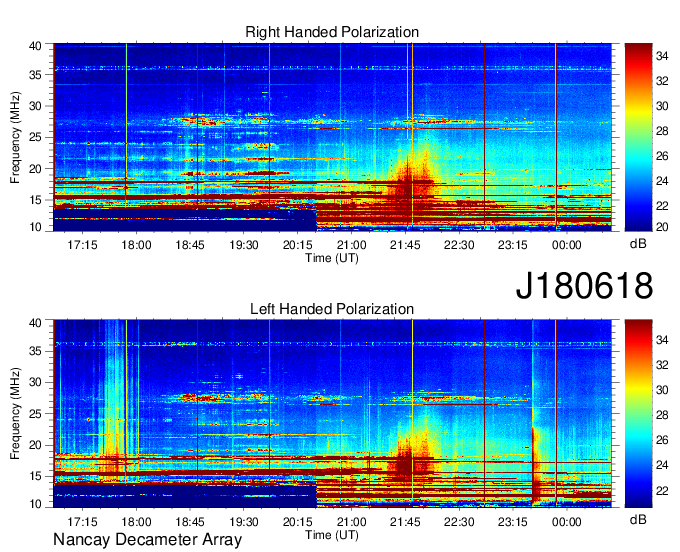Image resolution: width=680 pixels, height=552 pixels.
Task: Click the 00:00 time tick of Right Handed plot
Action: (566, 245)
